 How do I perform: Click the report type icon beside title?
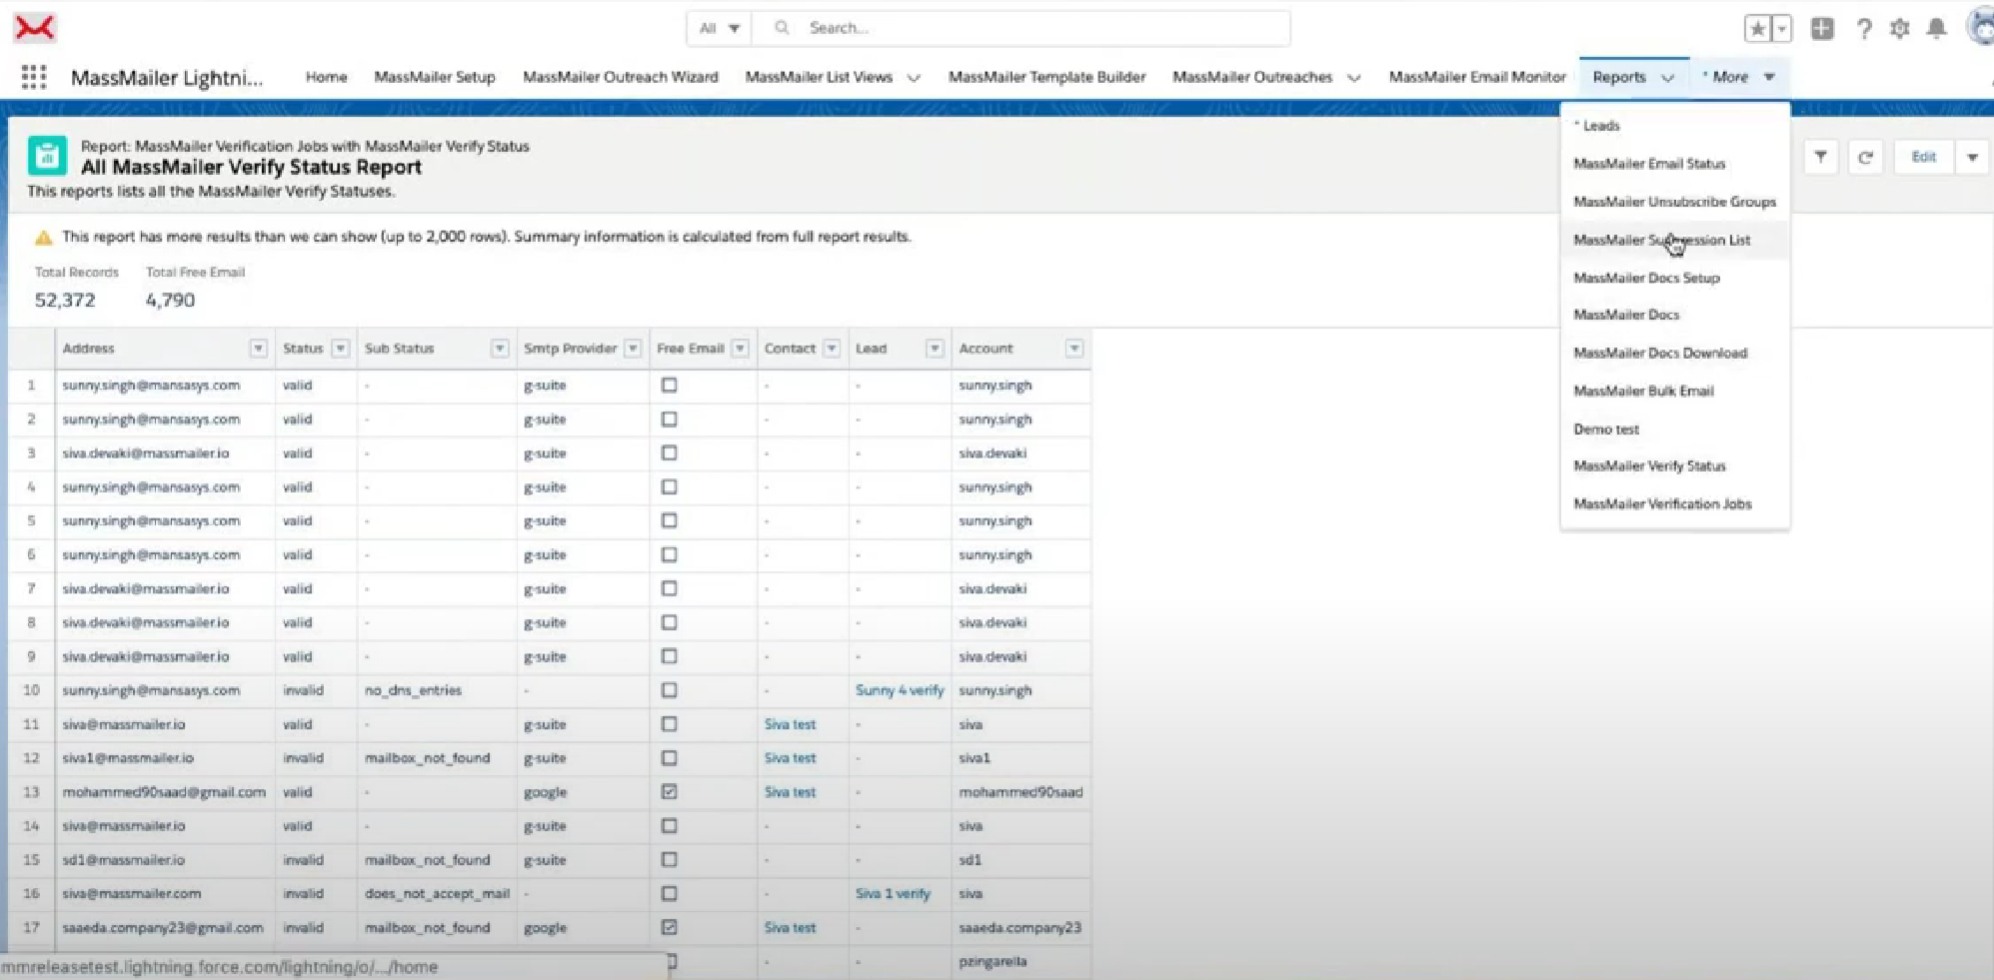[47, 156]
